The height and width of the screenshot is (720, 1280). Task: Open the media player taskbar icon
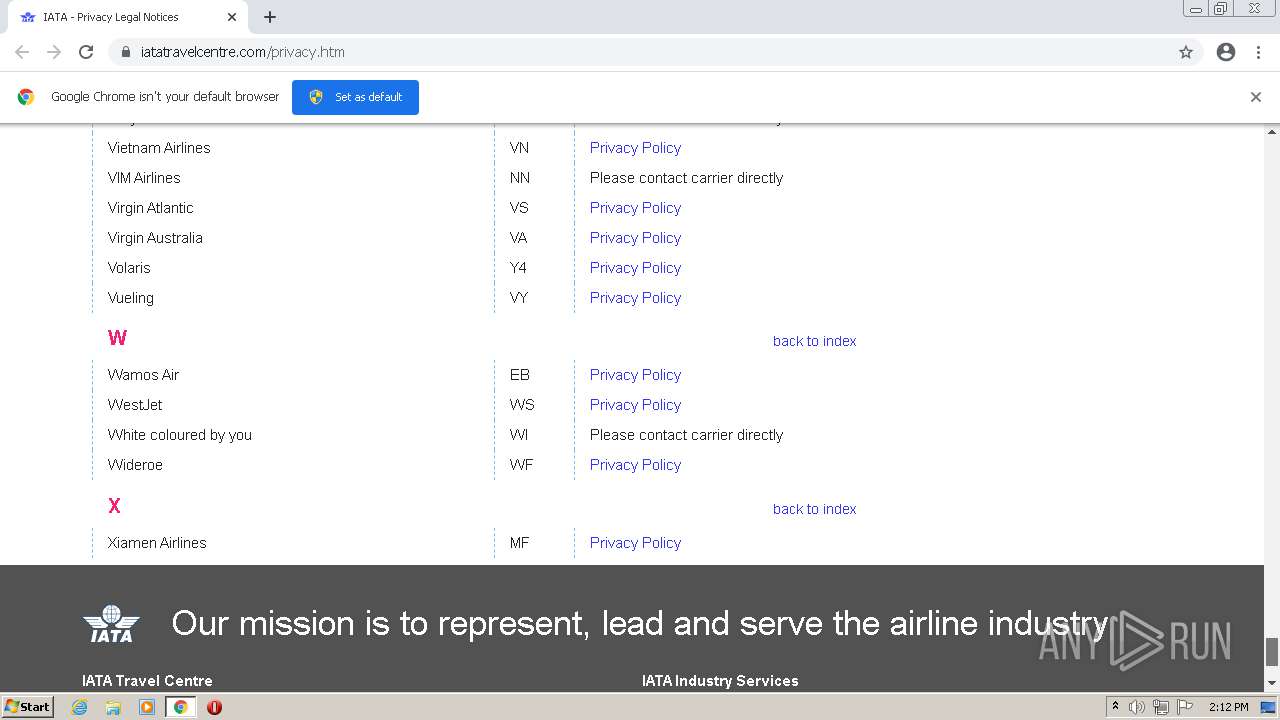point(147,707)
